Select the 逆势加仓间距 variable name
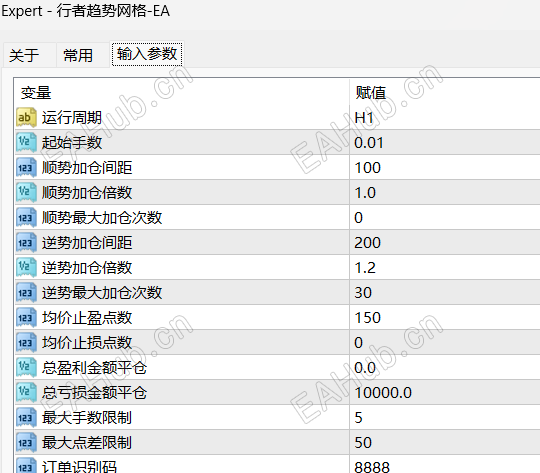Image resolution: width=540 pixels, height=473 pixels. coord(87,243)
